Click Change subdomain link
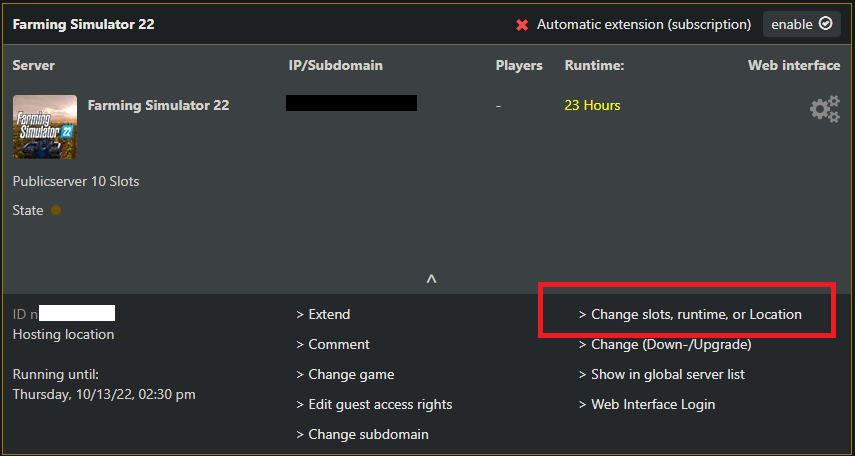 point(363,435)
